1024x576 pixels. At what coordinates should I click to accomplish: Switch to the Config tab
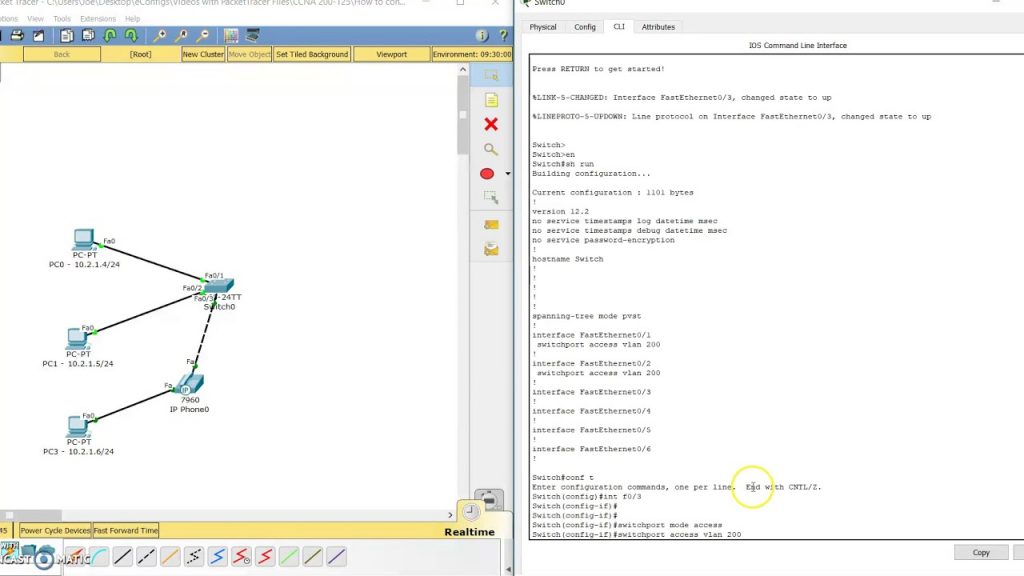[x=585, y=27]
